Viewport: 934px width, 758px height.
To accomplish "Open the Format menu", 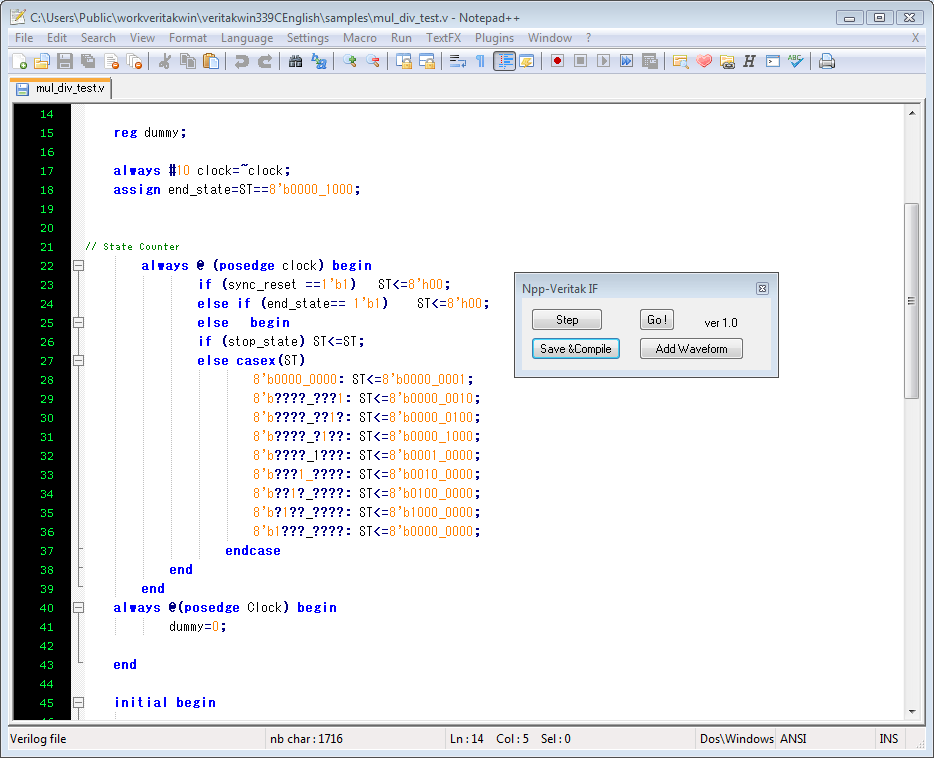I will 188,38.
